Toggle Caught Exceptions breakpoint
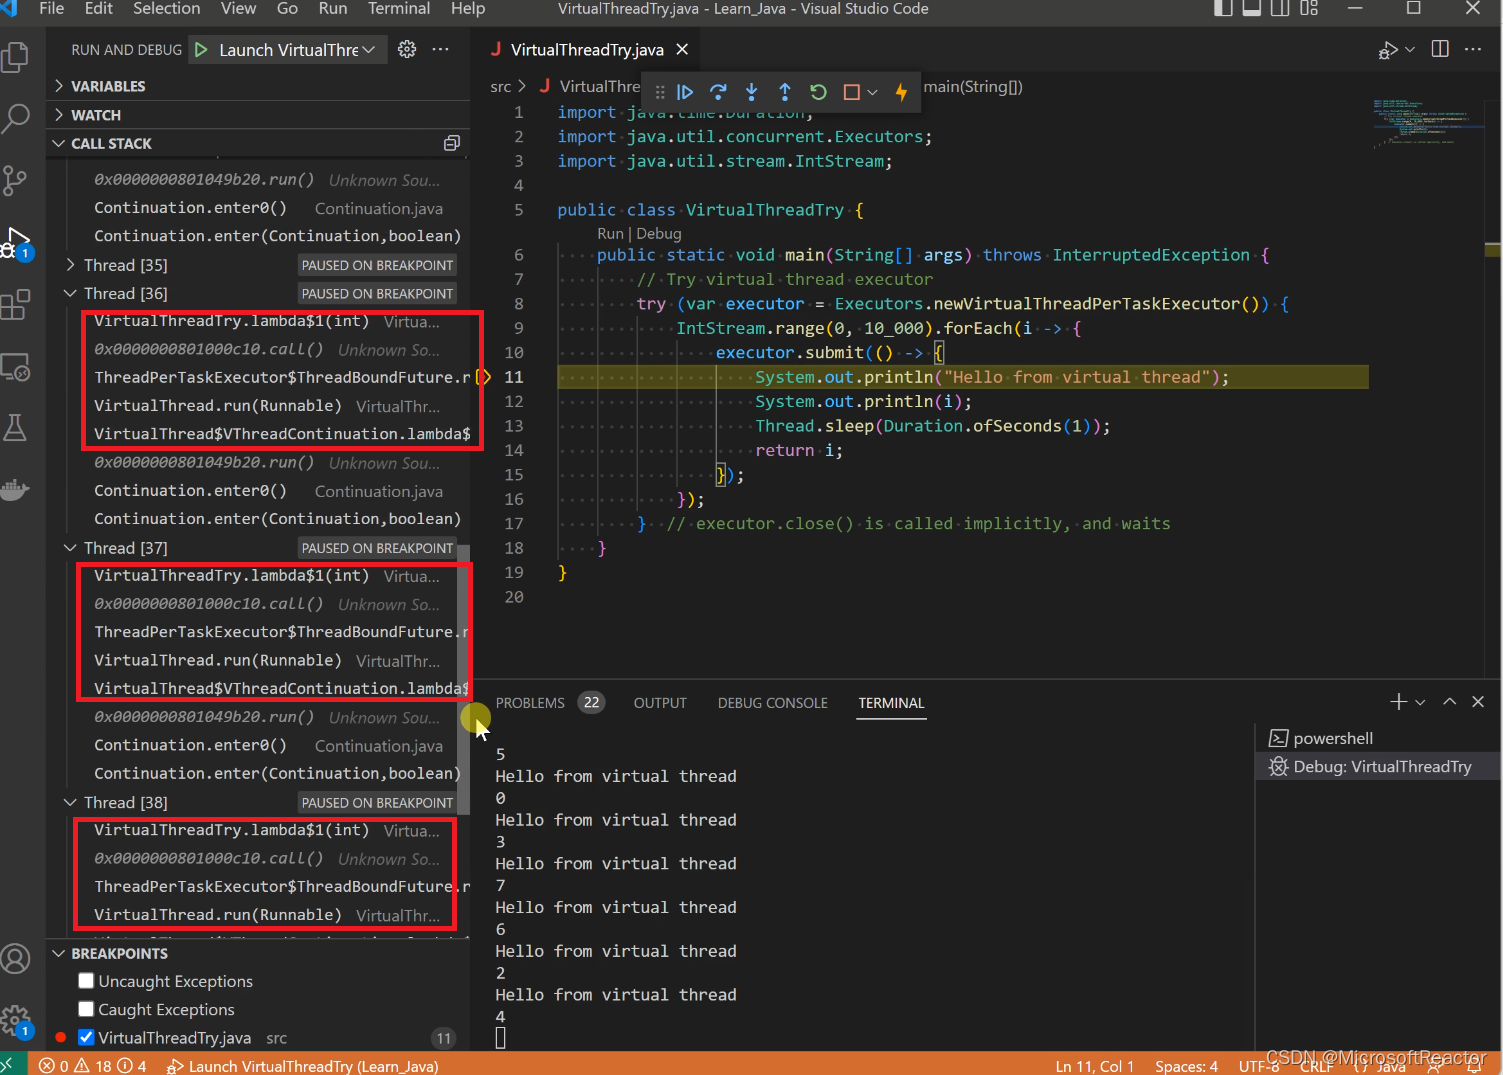Image resolution: width=1503 pixels, height=1075 pixels. coord(86,1009)
